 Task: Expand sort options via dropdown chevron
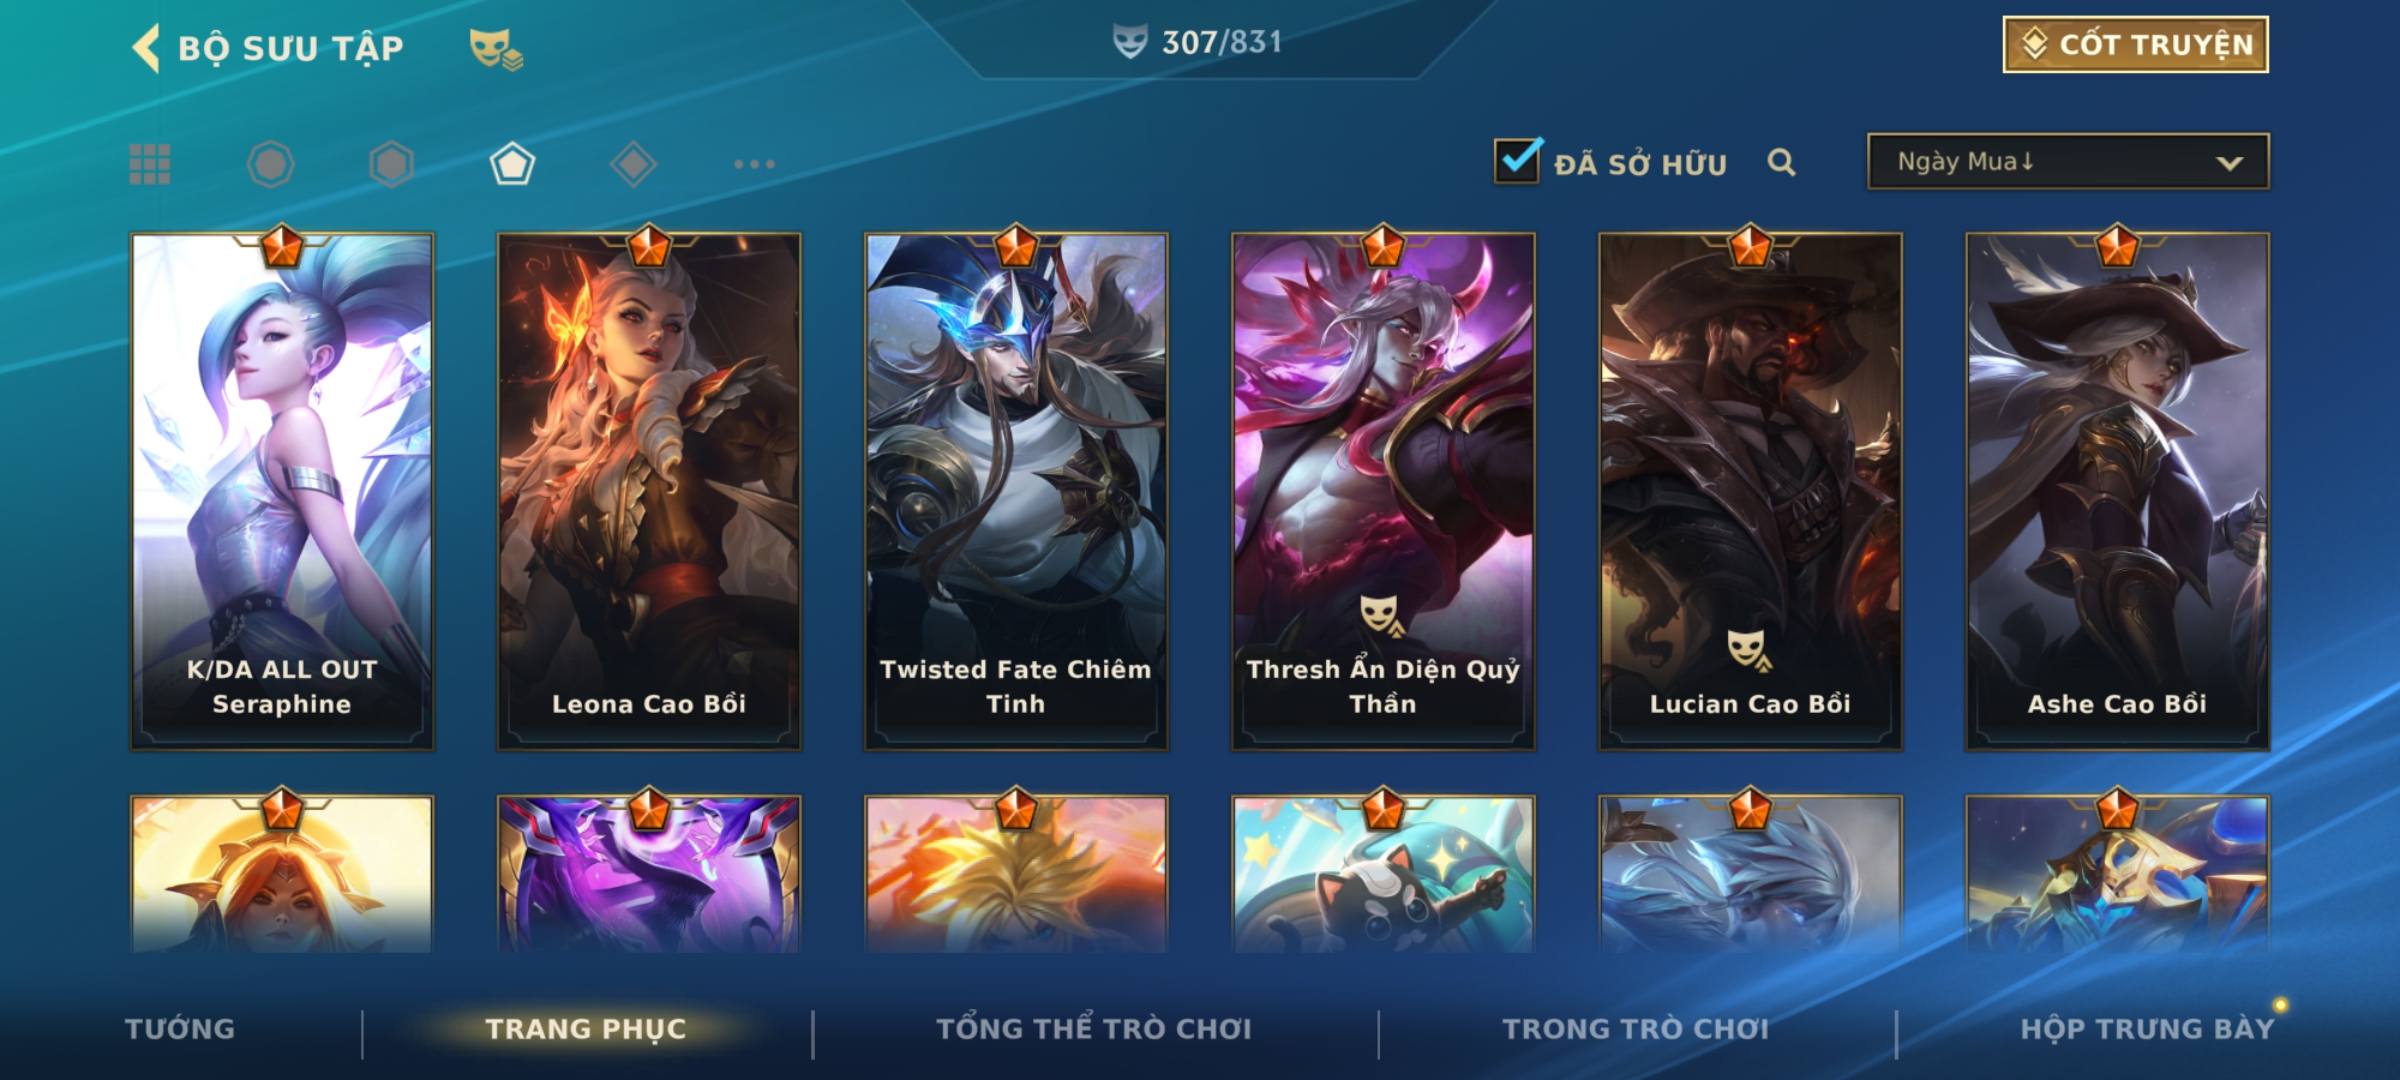click(2230, 163)
